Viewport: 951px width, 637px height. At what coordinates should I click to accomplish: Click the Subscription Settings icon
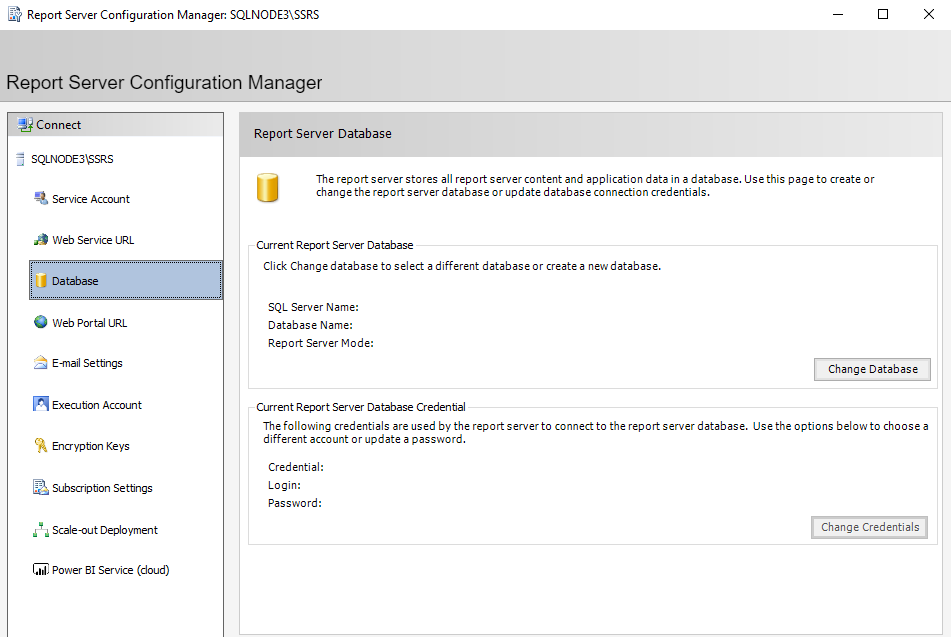pyautogui.click(x=41, y=488)
